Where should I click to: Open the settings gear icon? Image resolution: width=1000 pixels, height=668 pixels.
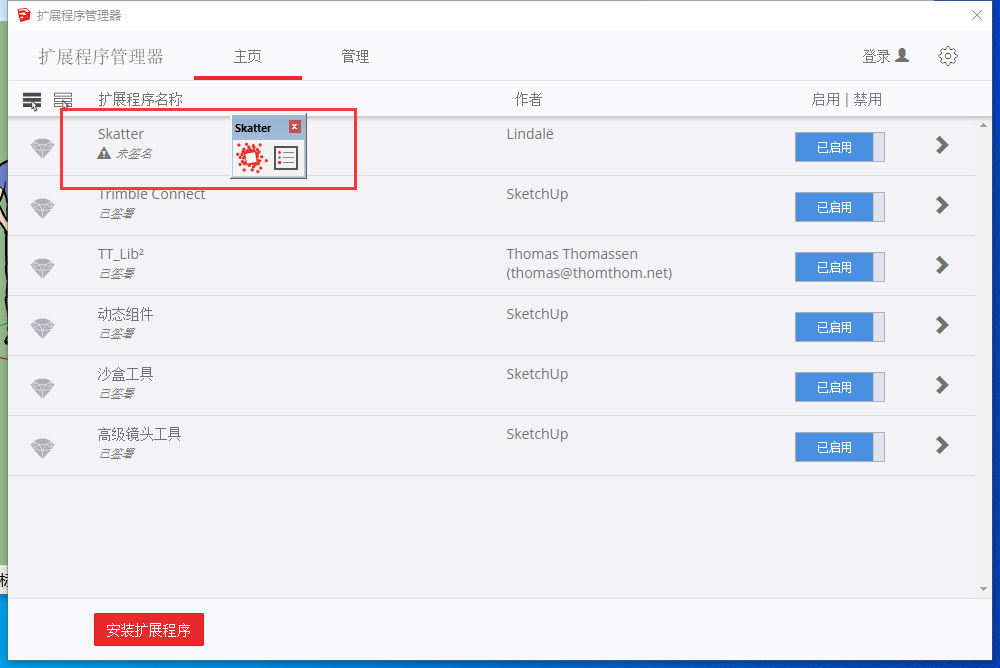pos(948,56)
